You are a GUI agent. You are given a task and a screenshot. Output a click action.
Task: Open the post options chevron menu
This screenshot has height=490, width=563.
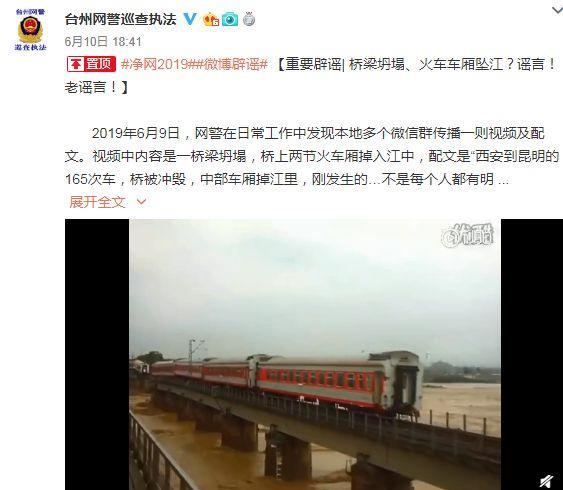coord(557,10)
